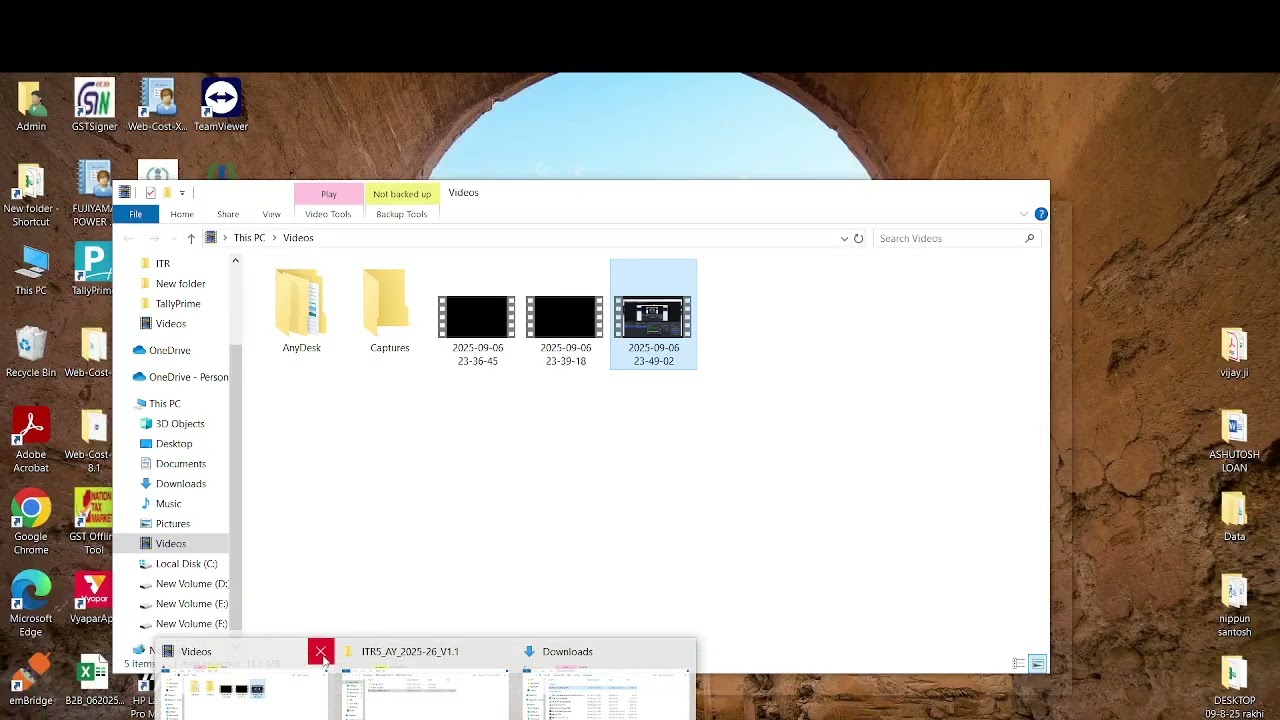Switch to the Home ribbon tab
1280x720 pixels.
click(x=182, y=214)
